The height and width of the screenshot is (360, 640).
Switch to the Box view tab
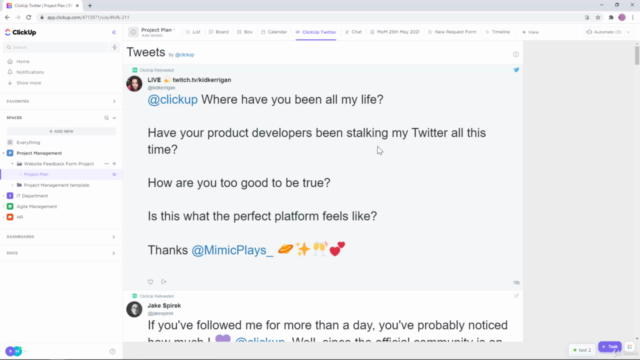245,32
